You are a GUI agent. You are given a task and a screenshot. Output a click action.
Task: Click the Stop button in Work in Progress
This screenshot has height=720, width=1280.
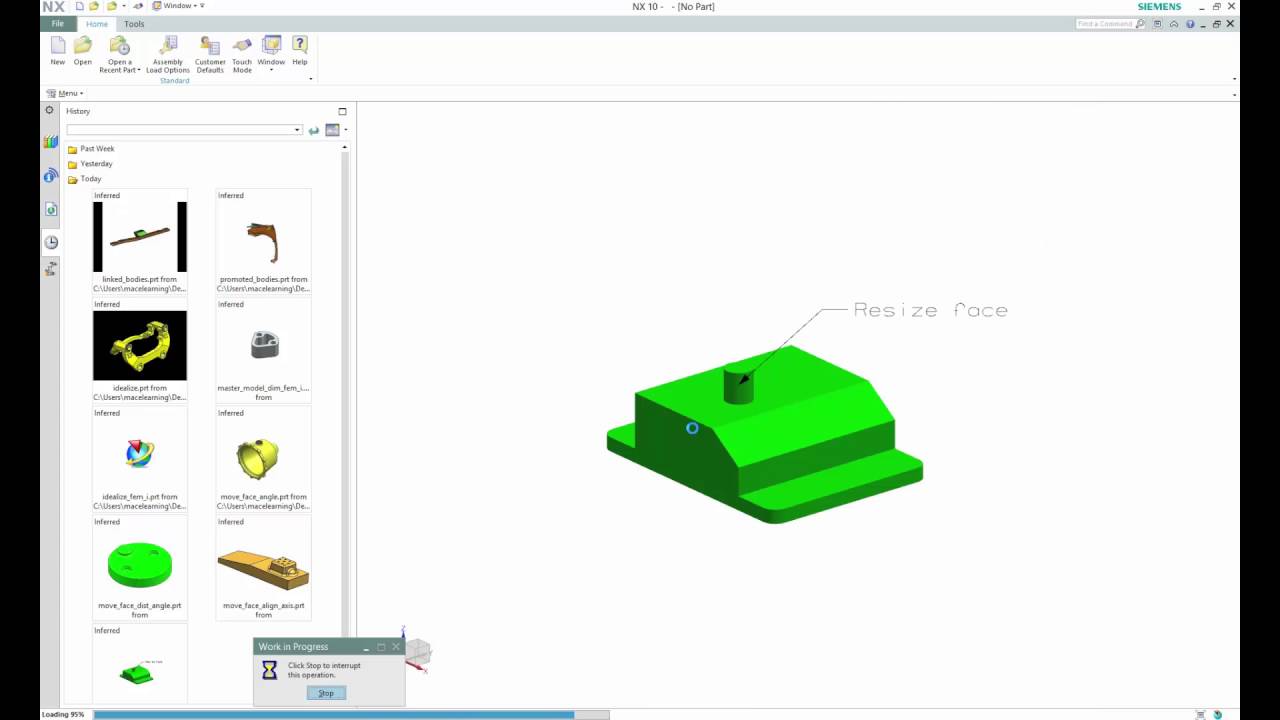click(326, 693)
